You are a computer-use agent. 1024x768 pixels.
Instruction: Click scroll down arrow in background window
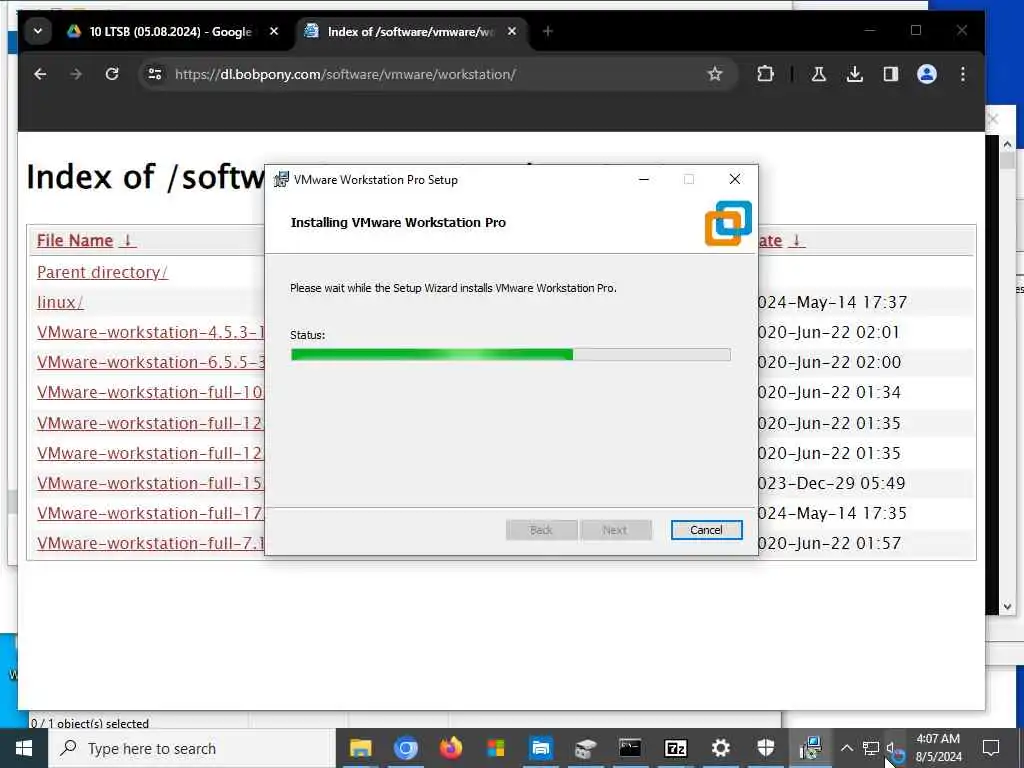tap(1007, 607)
